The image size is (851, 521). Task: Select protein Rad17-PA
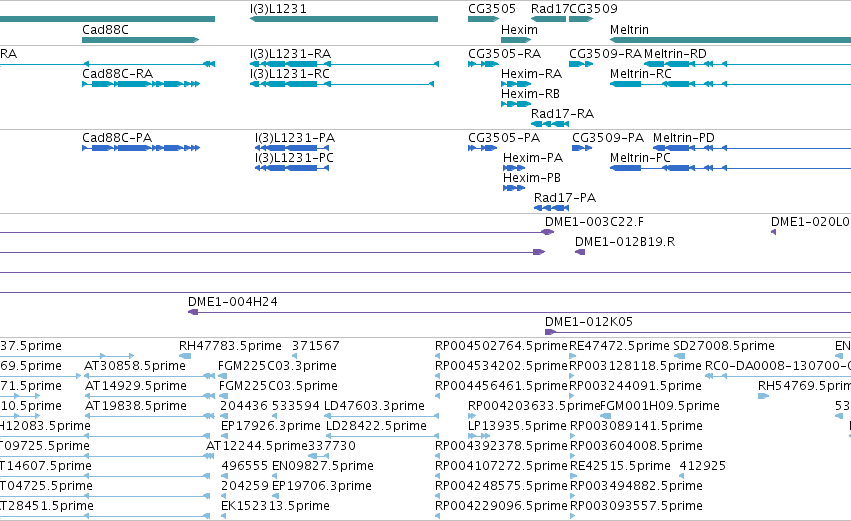551,208
